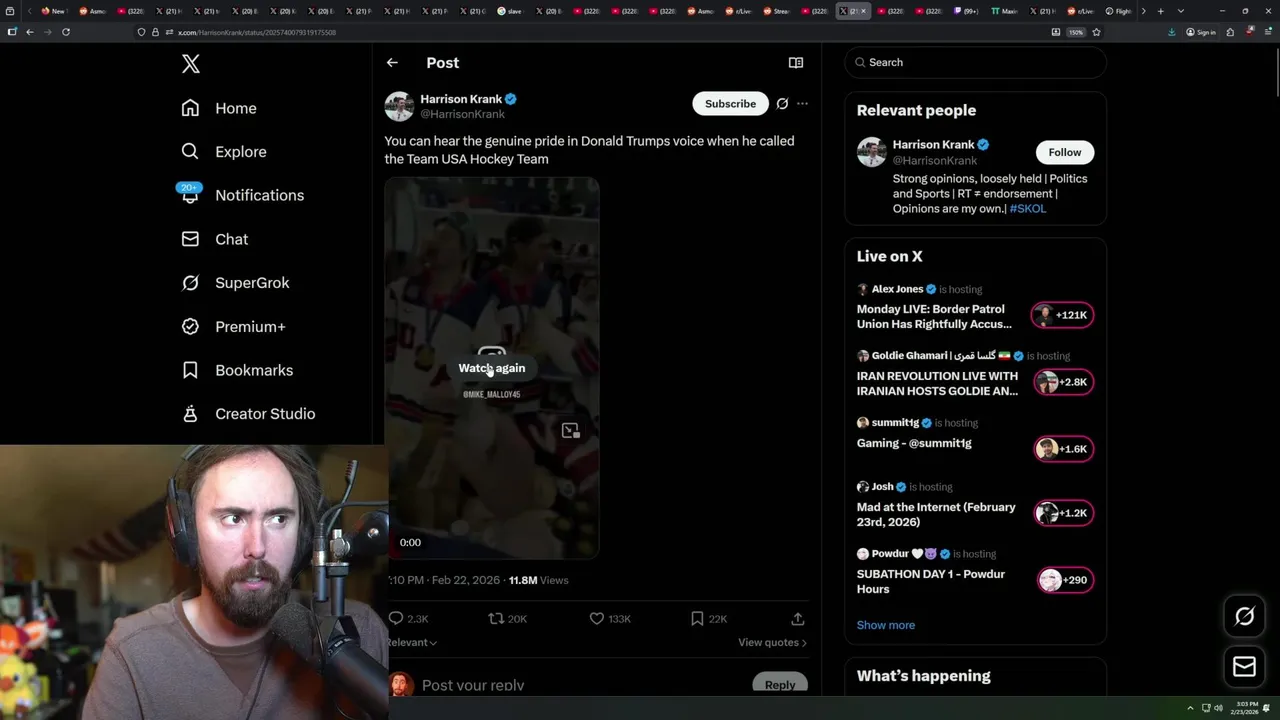Open Mad at the Internet broadcast

tap(936, 514)
